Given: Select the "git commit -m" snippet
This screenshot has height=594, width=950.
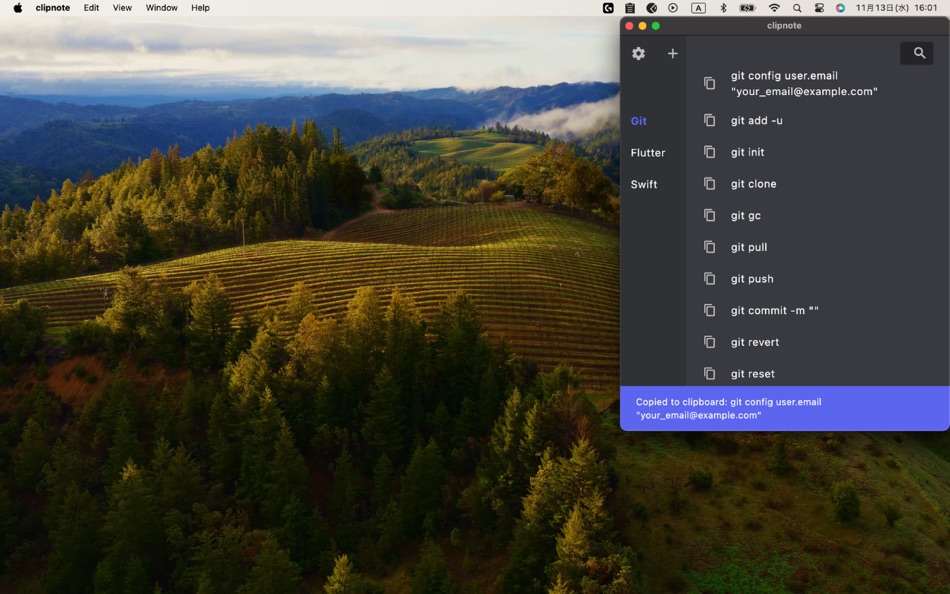Looking at the screenshot, I should 775,310.
